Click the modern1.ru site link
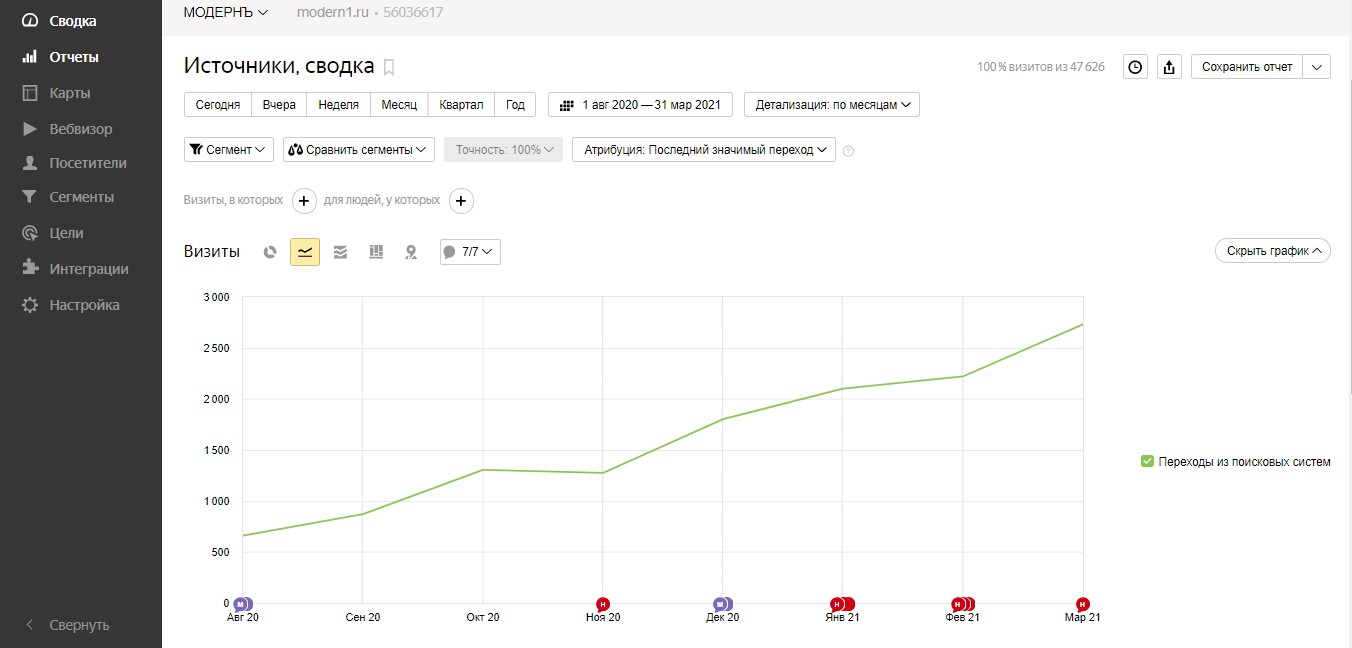This screenshot has height=648, width=1352. click(x=332, y=12)
